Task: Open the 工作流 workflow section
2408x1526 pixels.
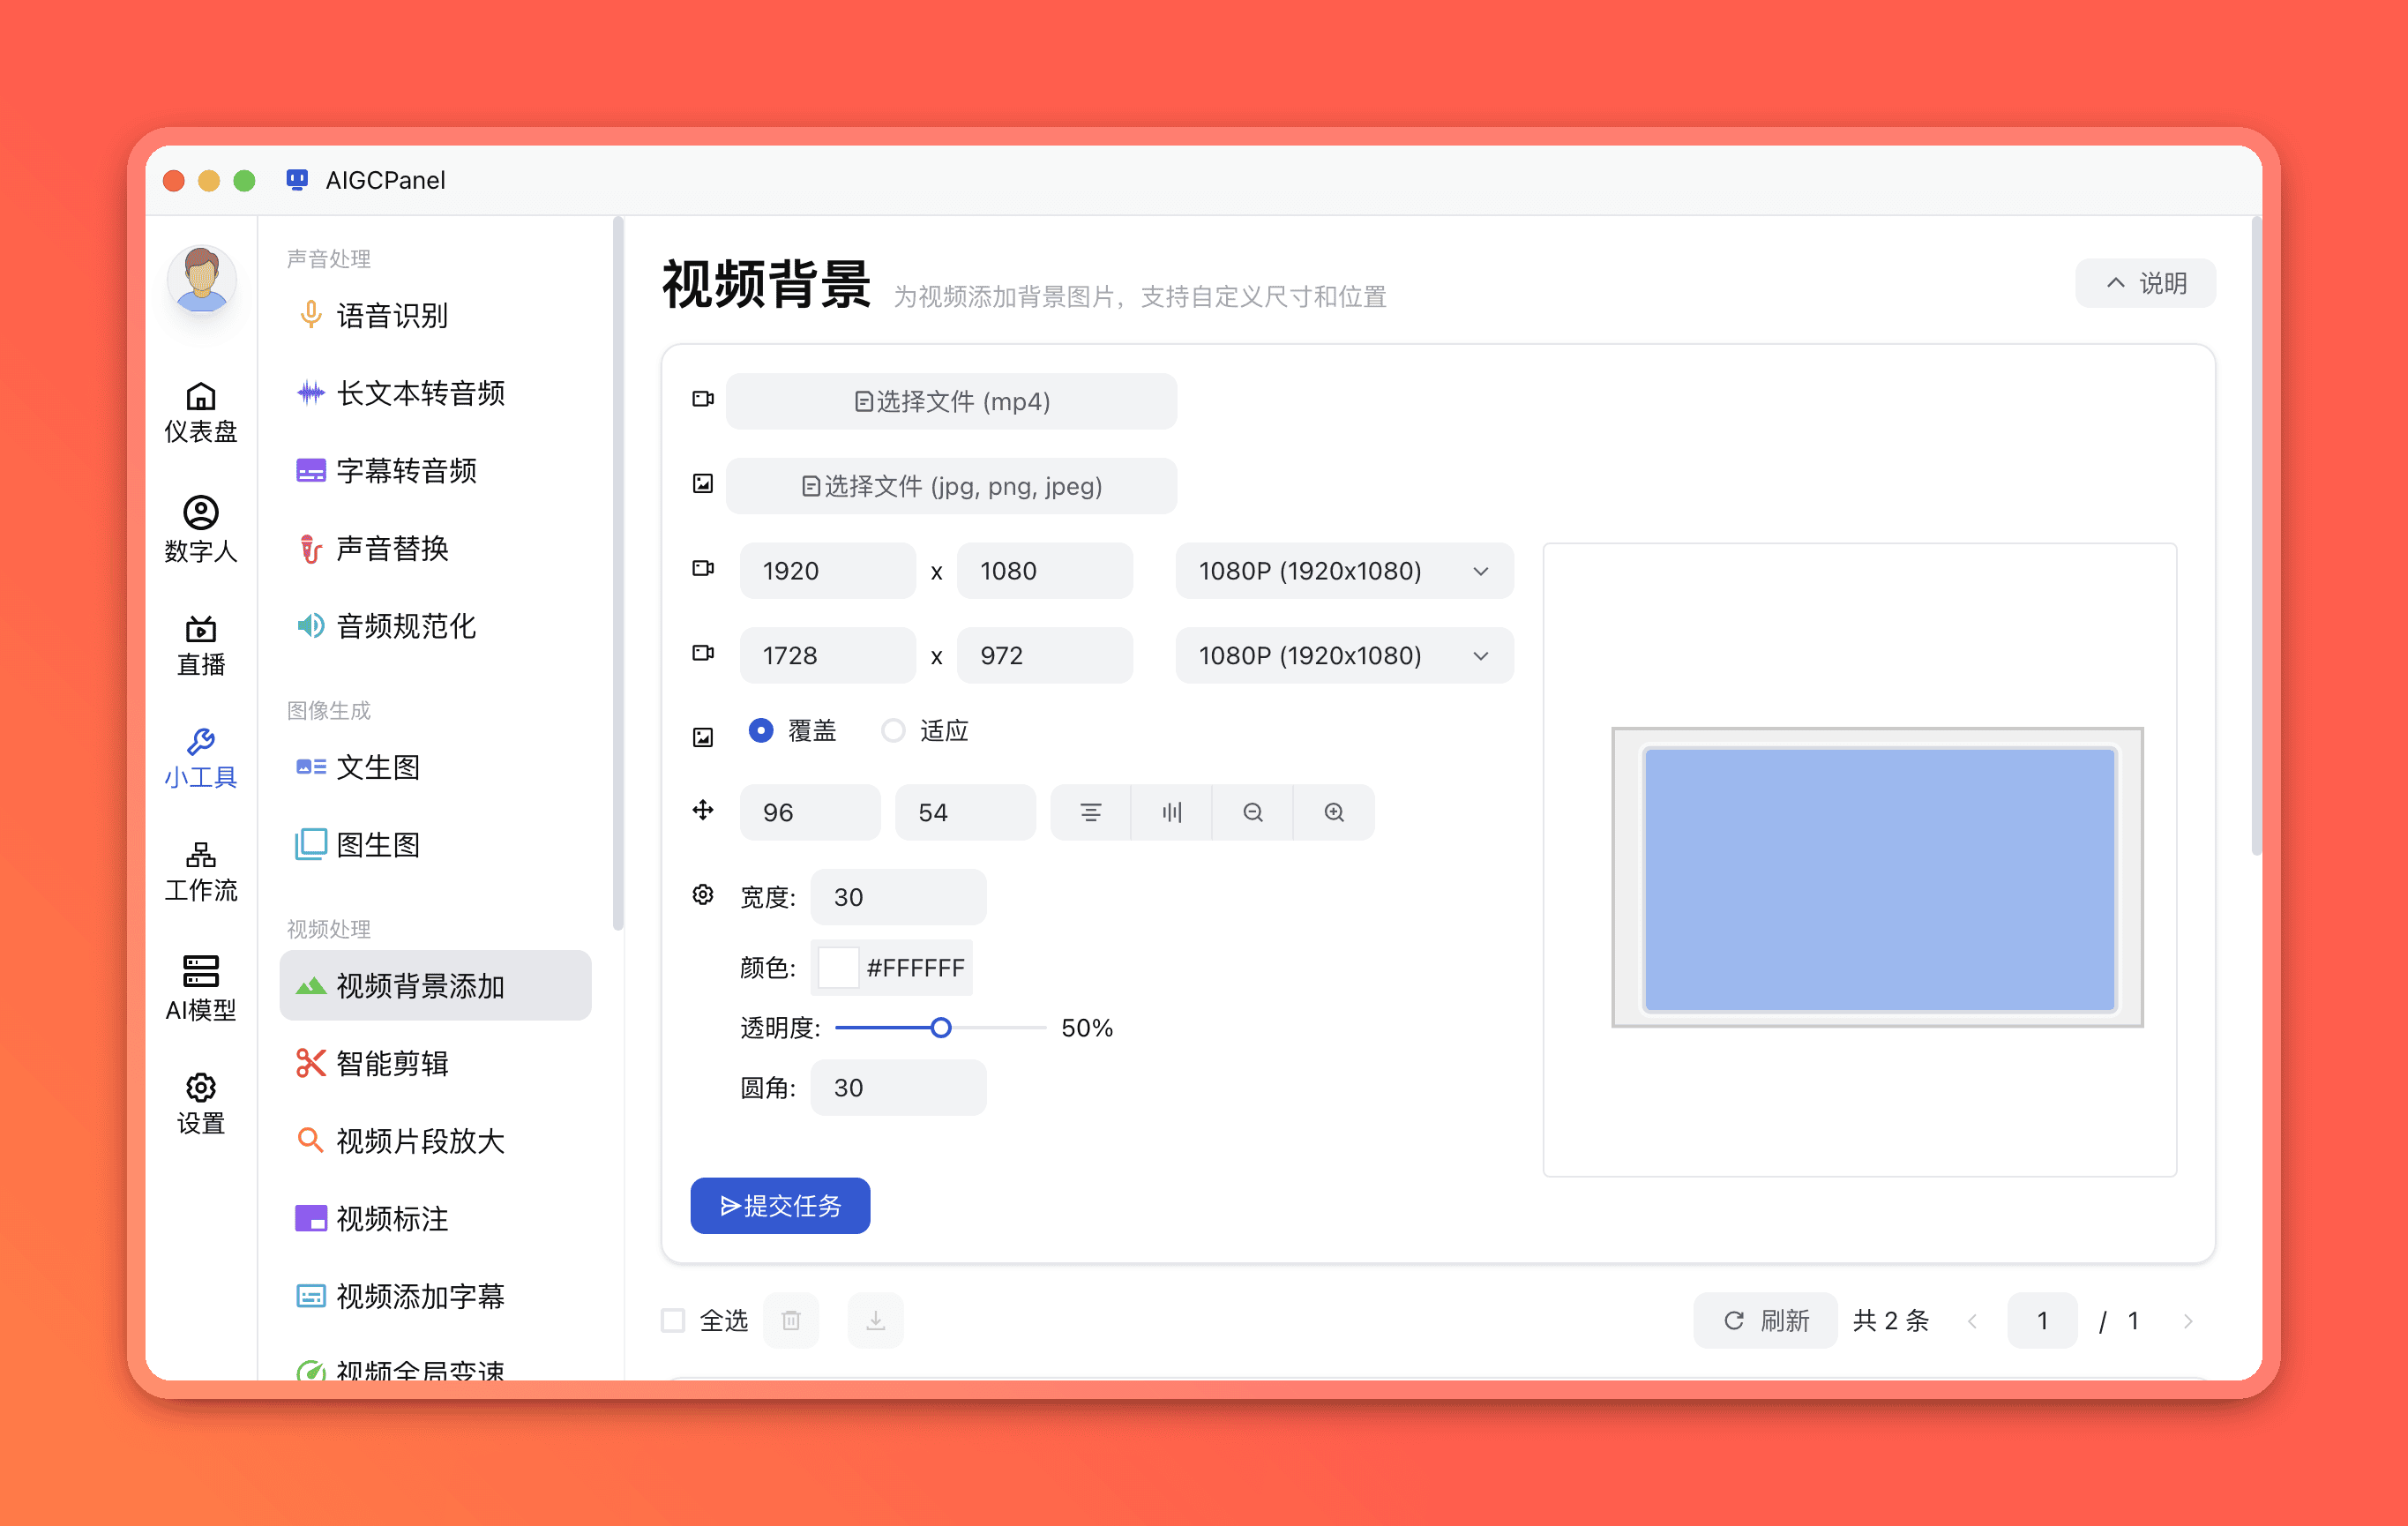Action: 201,873
